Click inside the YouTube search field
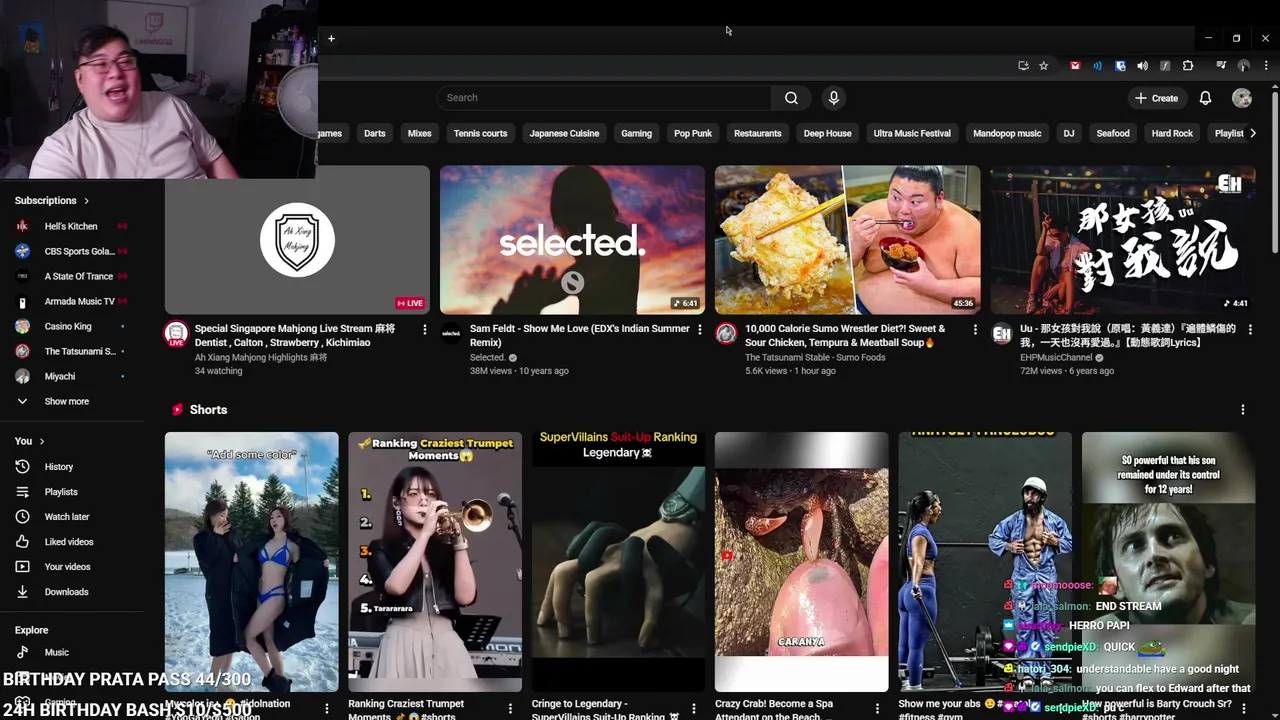The image size is (1280, 720). pyautogui.click(x=603, y=98)
